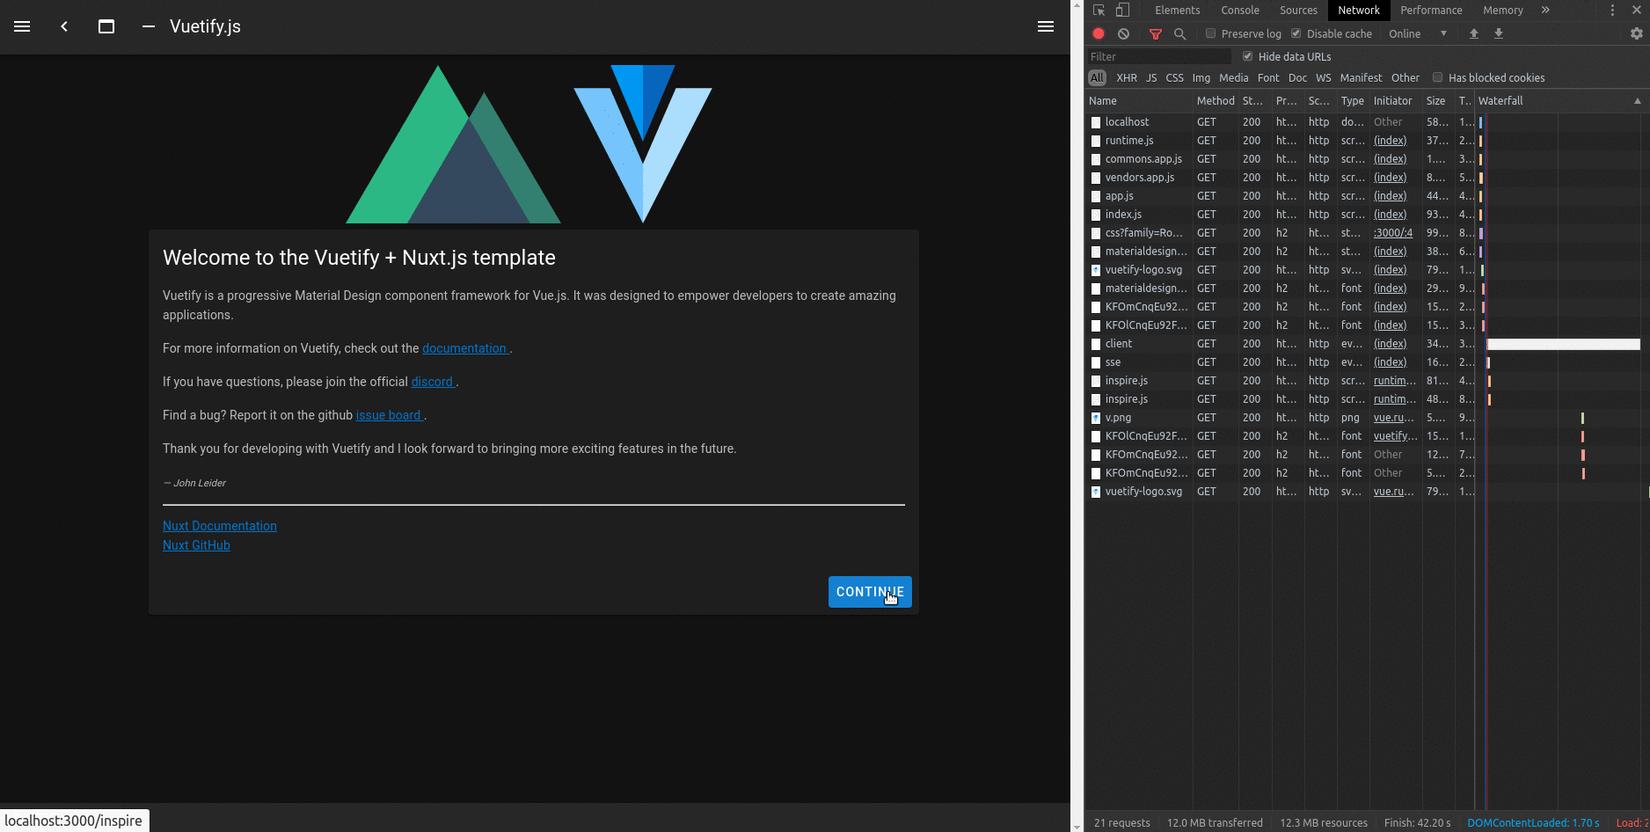This screenshot has width=1650, height=832.
Task: Select the All resource type filter
Action: pyautogui.click(x=1097, y=78)
